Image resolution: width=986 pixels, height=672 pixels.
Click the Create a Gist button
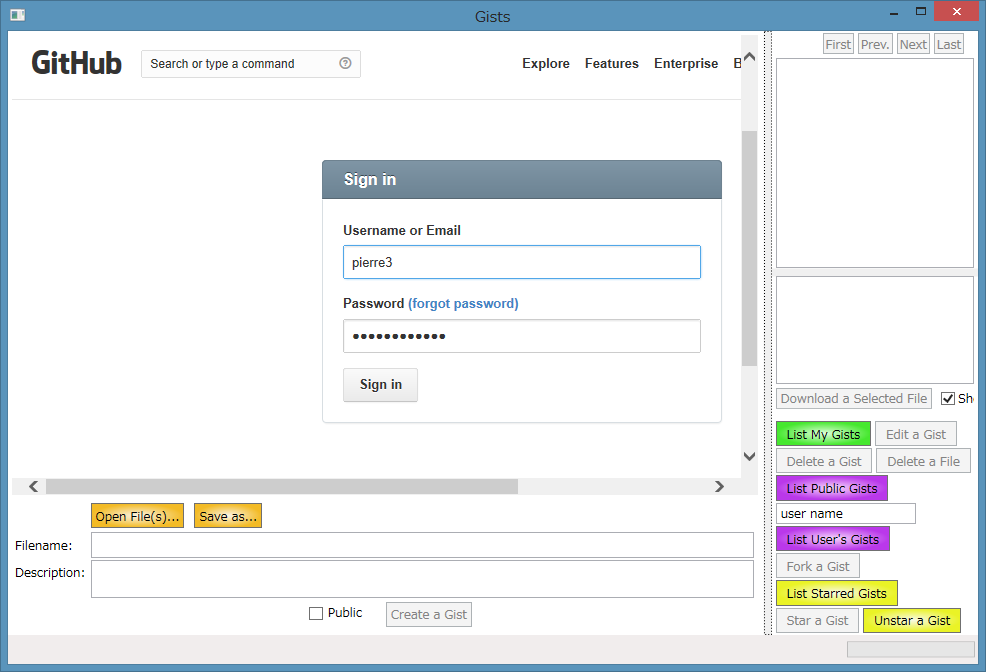coord(429,615)
